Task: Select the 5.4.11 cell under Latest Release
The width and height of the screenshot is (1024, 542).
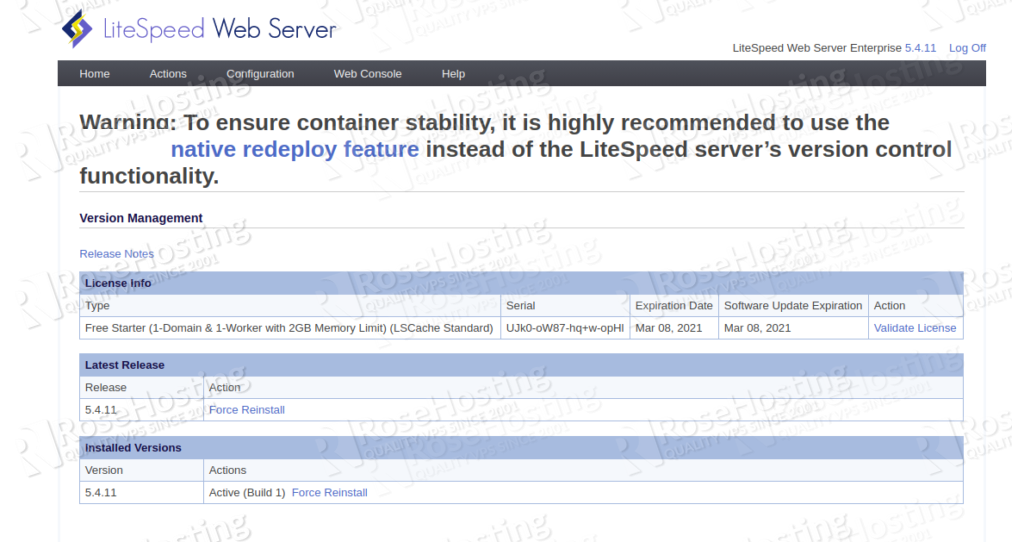Action: (x=141, y=409)
